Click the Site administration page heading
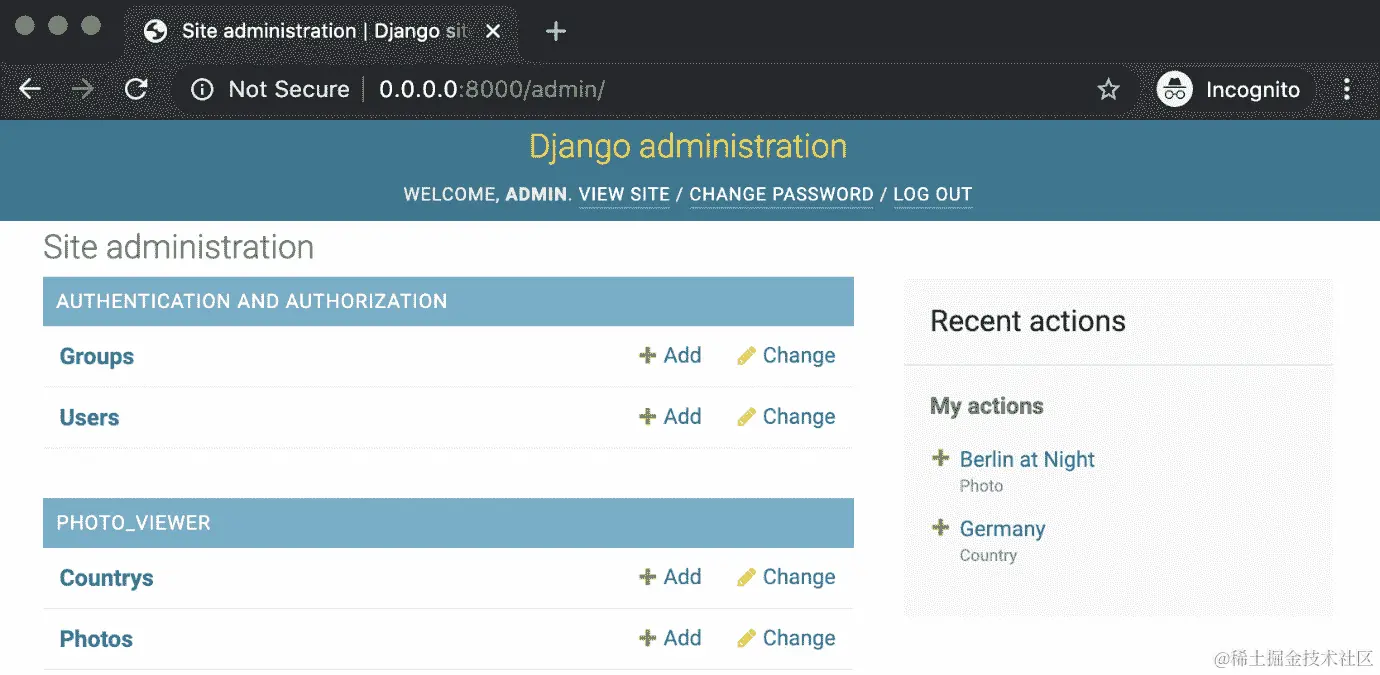This screenshot has width=1380, height=675. click(178, 247)
